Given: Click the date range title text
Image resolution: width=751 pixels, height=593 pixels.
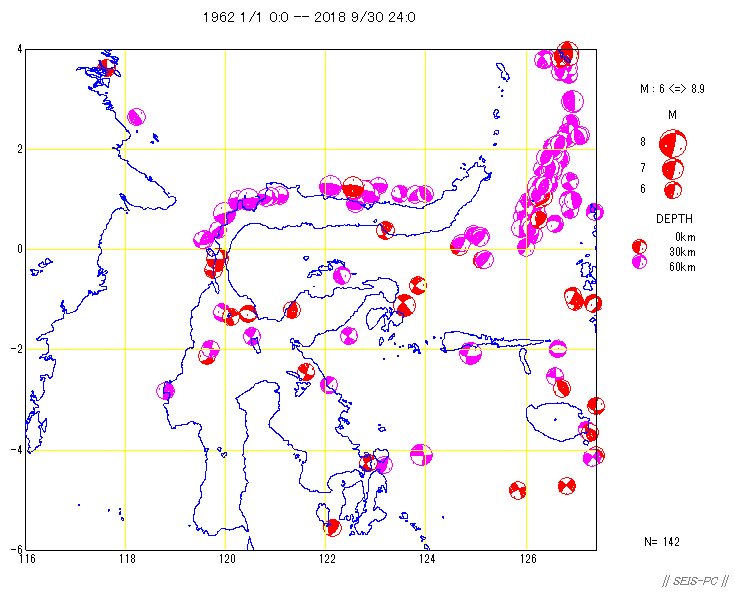Looking at the screenshot, I should 309,18.
